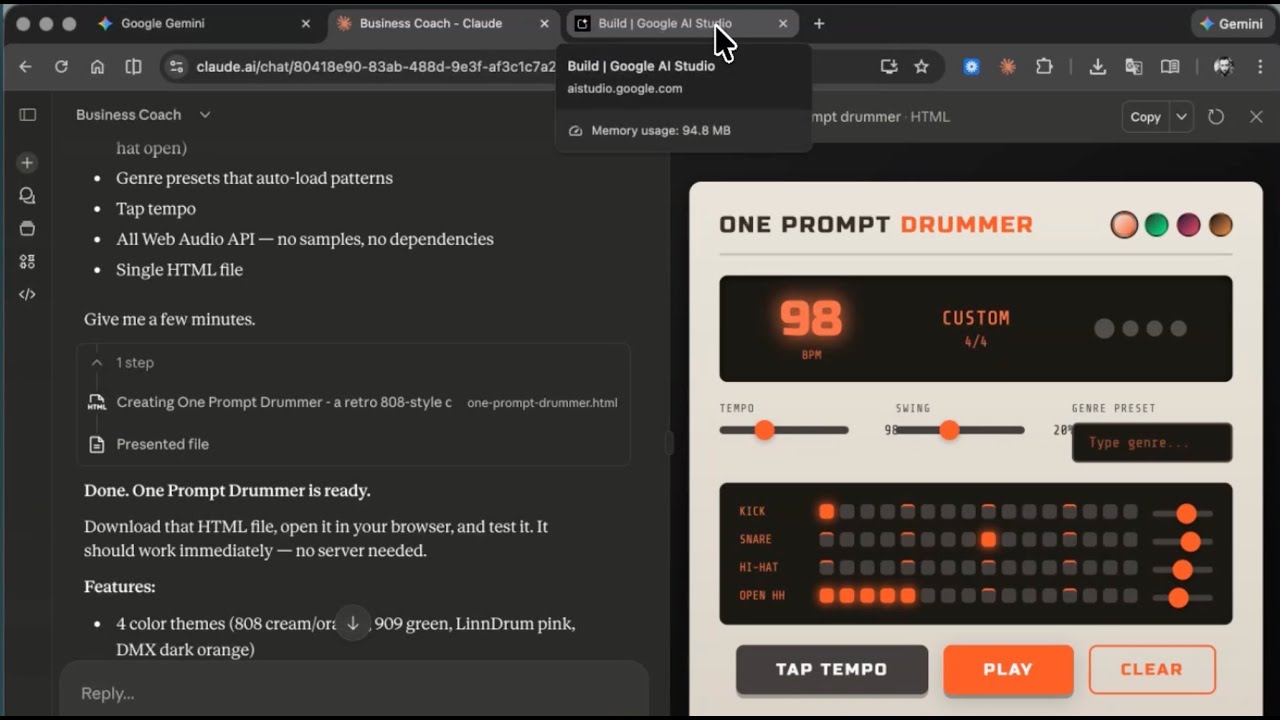This screenshot has height=720, width=1280.
Task: Start a new chat in Claude
Action: (27, 162)
